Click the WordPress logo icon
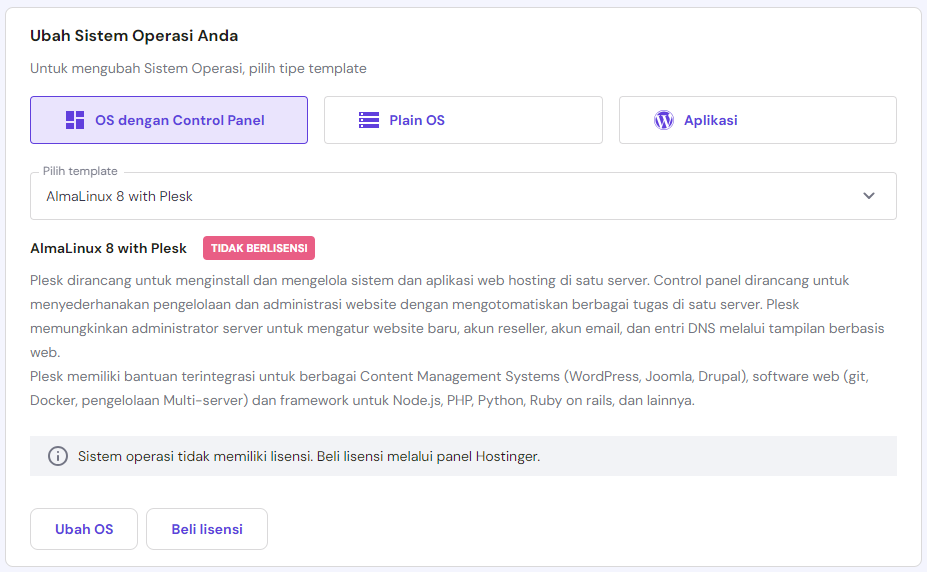 664,120
